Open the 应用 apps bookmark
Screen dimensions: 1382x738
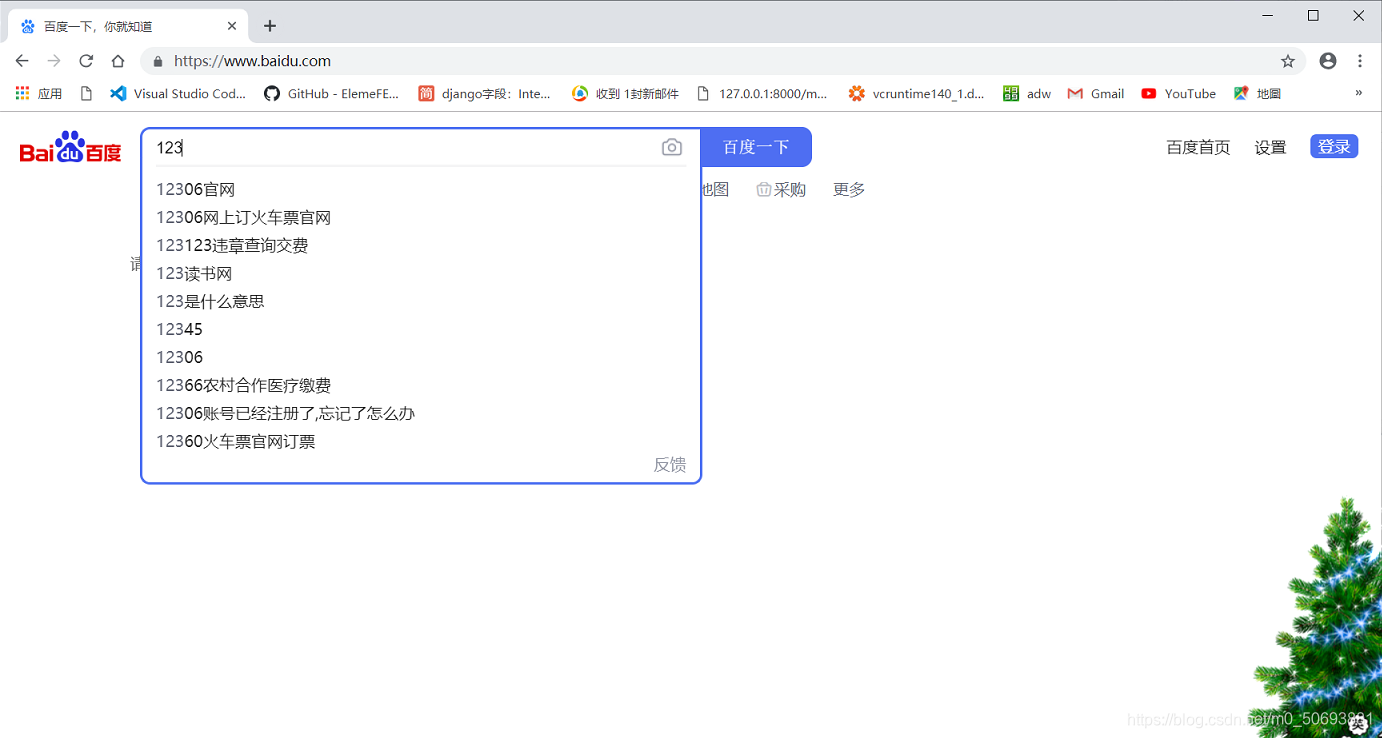click(x=39, y=93)
